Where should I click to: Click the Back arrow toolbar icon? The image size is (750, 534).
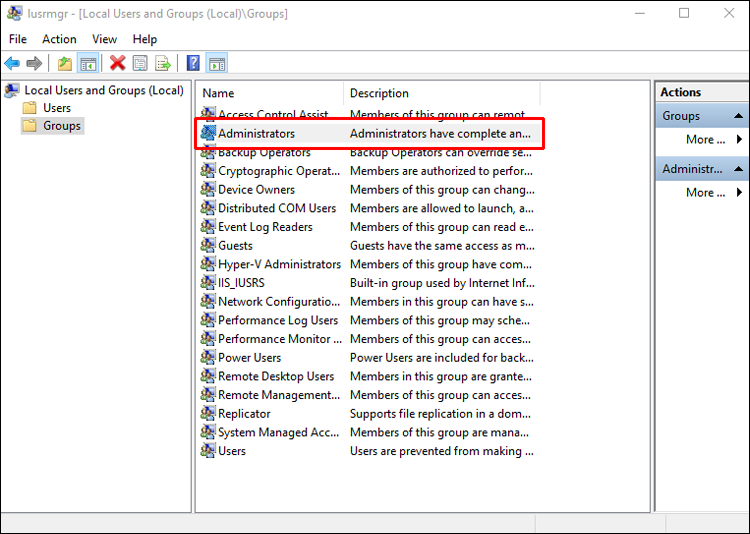pyautogui.click(x=12, y=63)
